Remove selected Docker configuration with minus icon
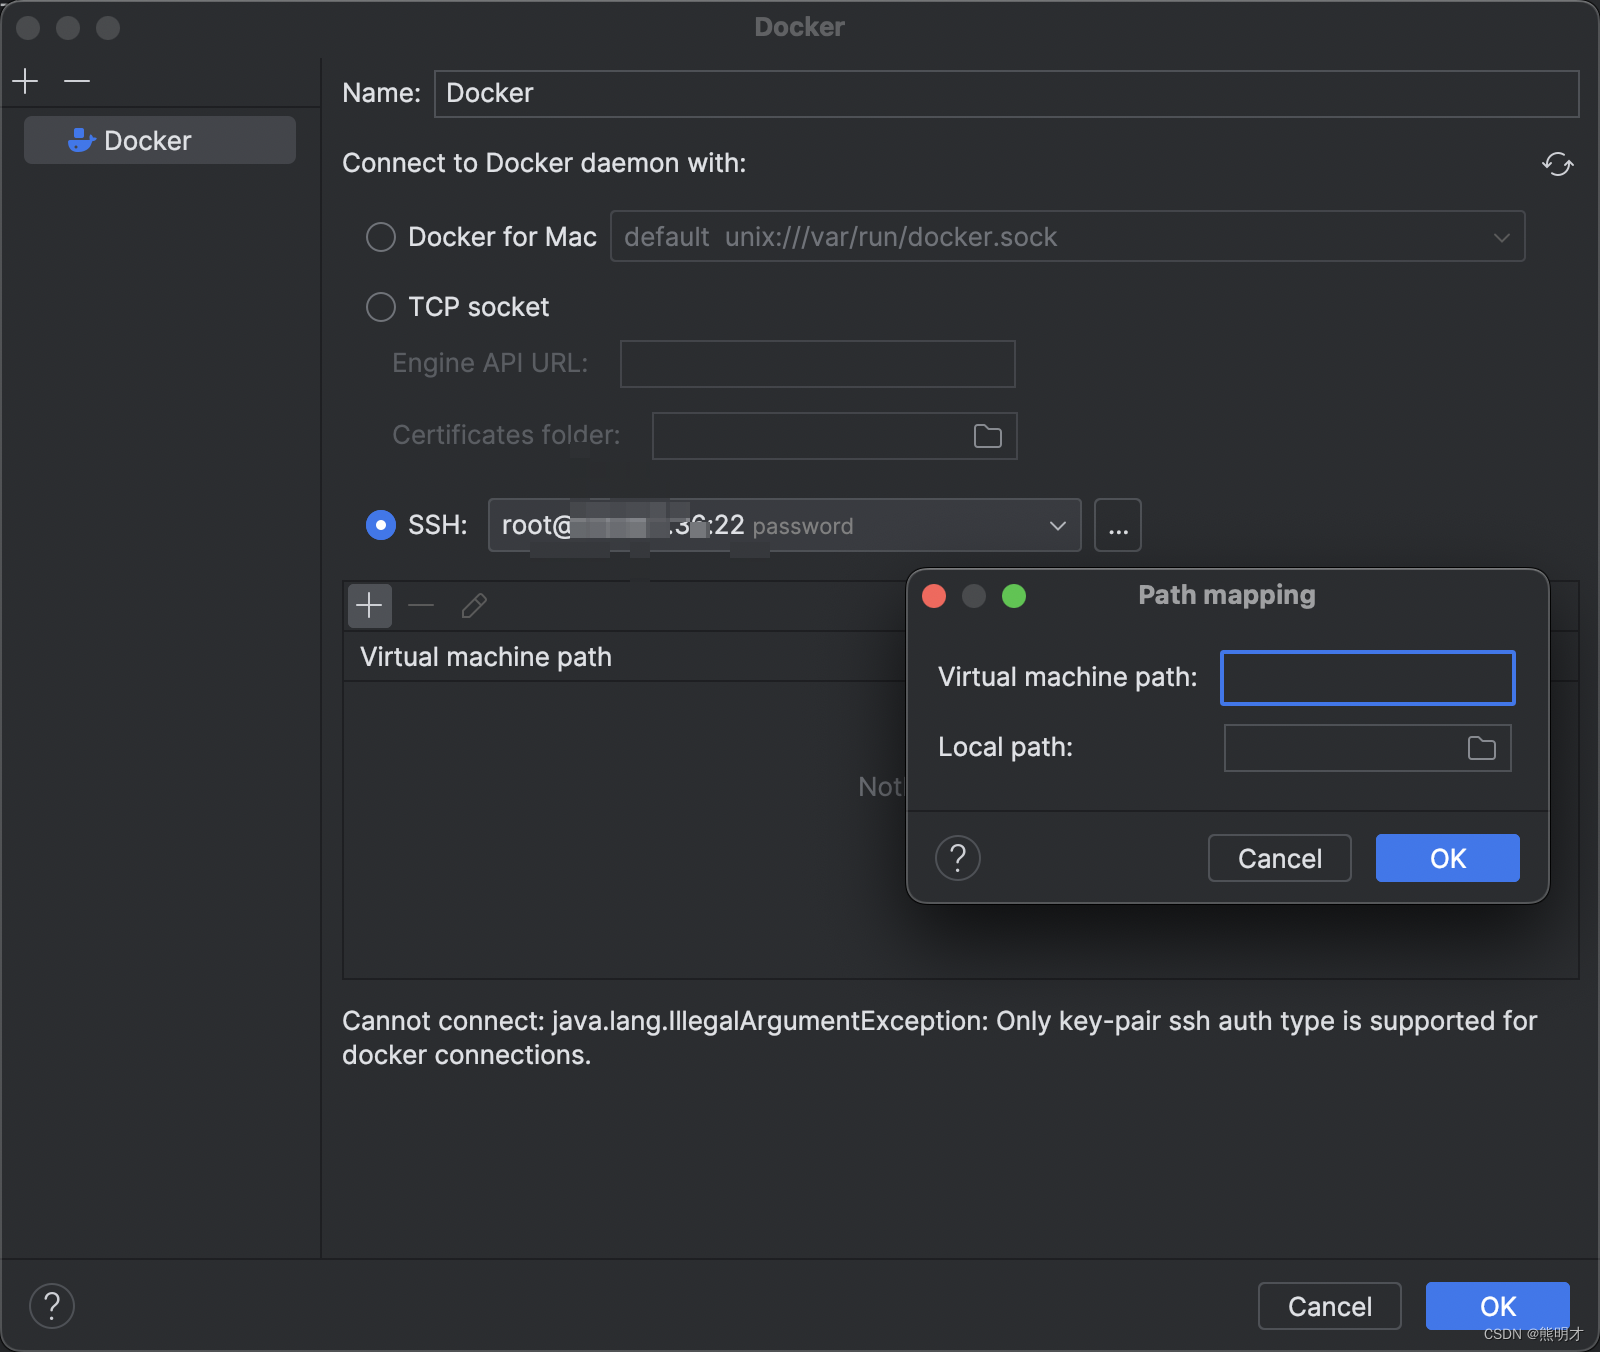This screenshot has width=1600, height=1352. pyautogui.click(x=77, y=80)
